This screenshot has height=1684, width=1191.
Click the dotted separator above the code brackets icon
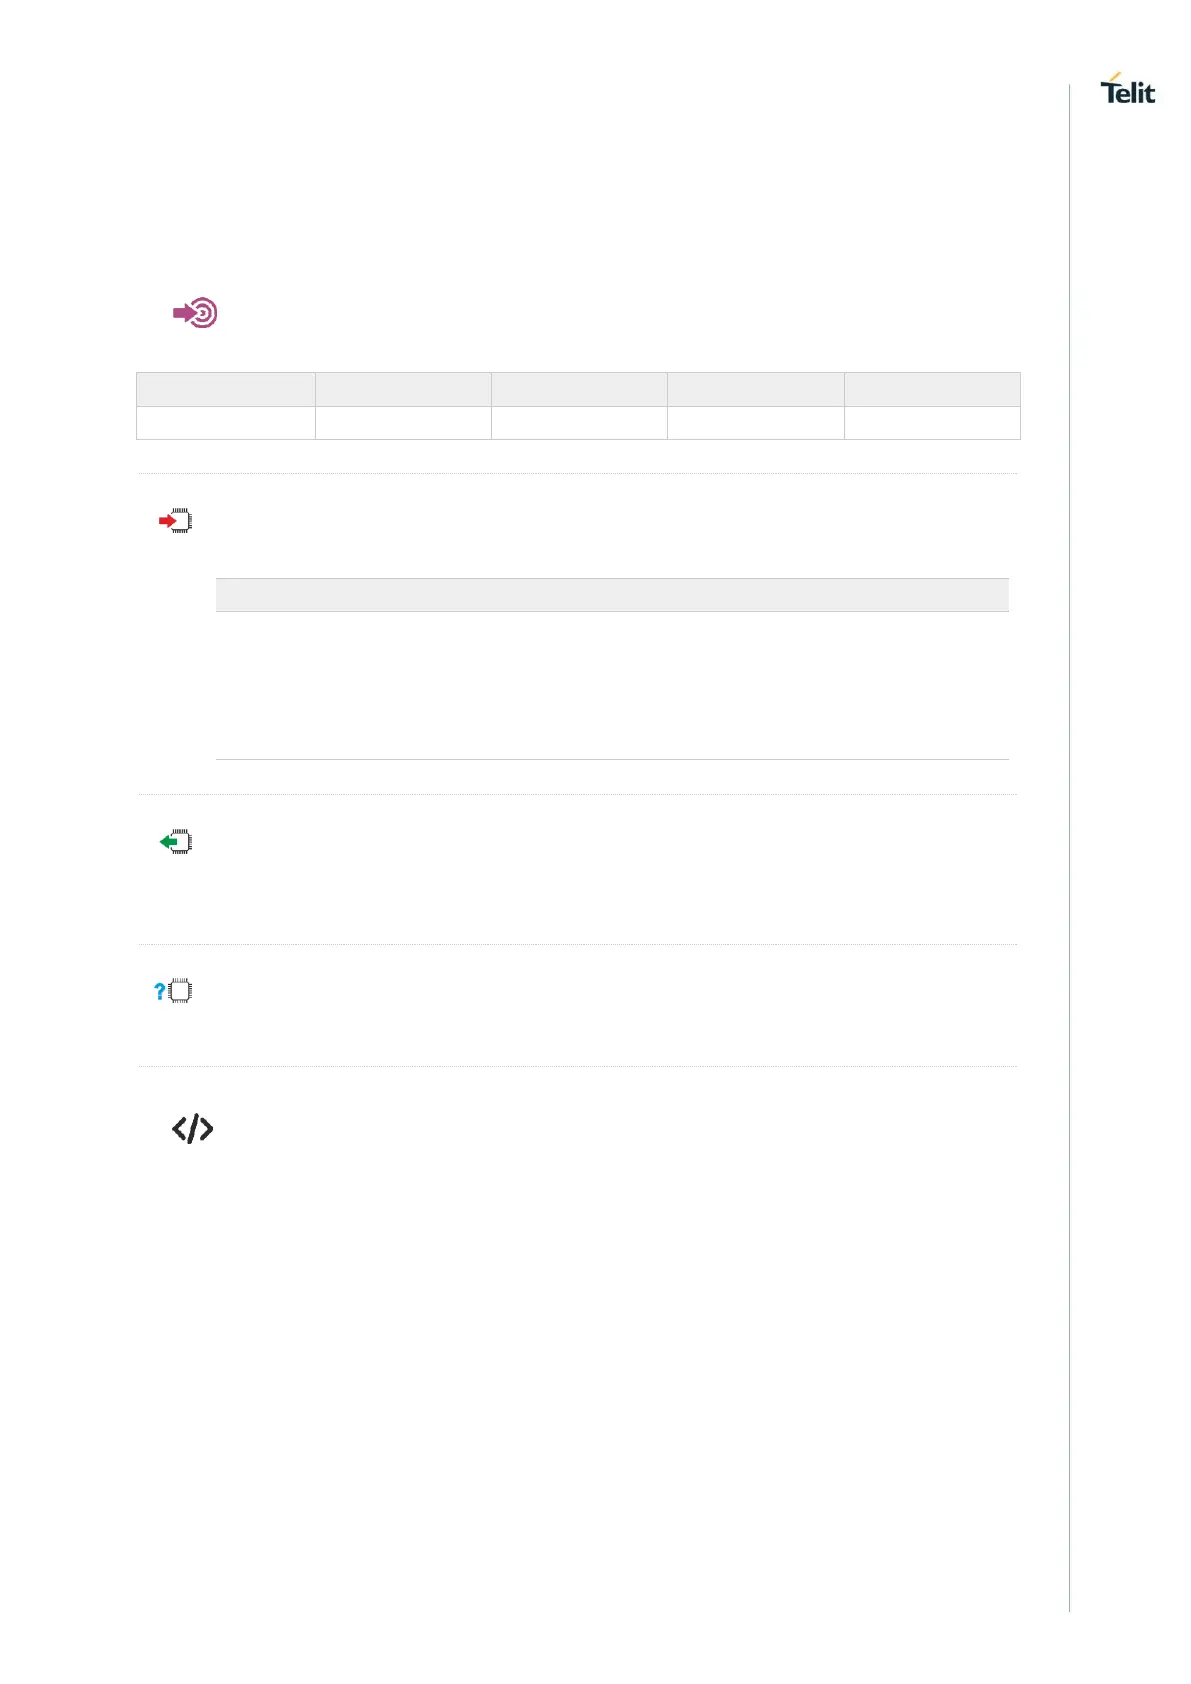pos(577,1066)
